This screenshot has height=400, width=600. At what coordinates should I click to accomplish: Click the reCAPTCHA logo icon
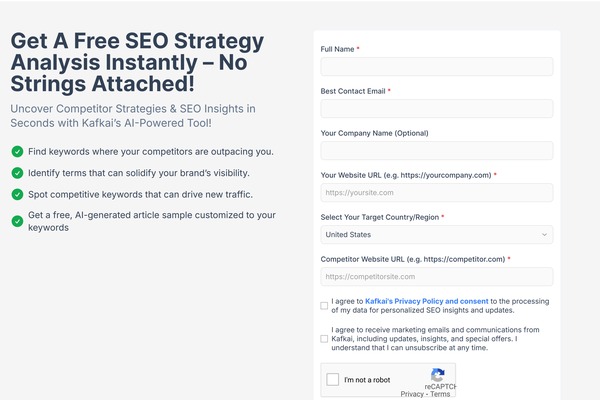(x=438, y=374)
